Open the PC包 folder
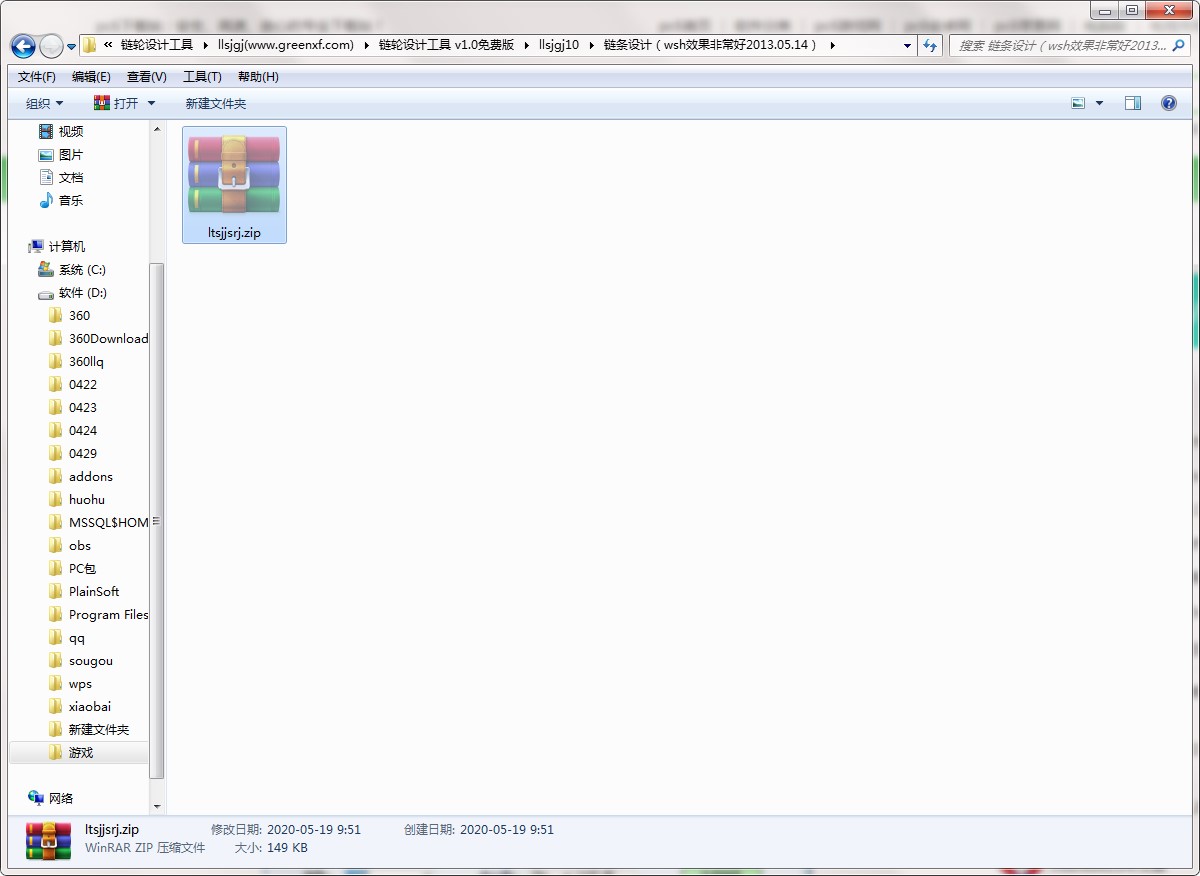1200x876 pixels. [73, 568]
